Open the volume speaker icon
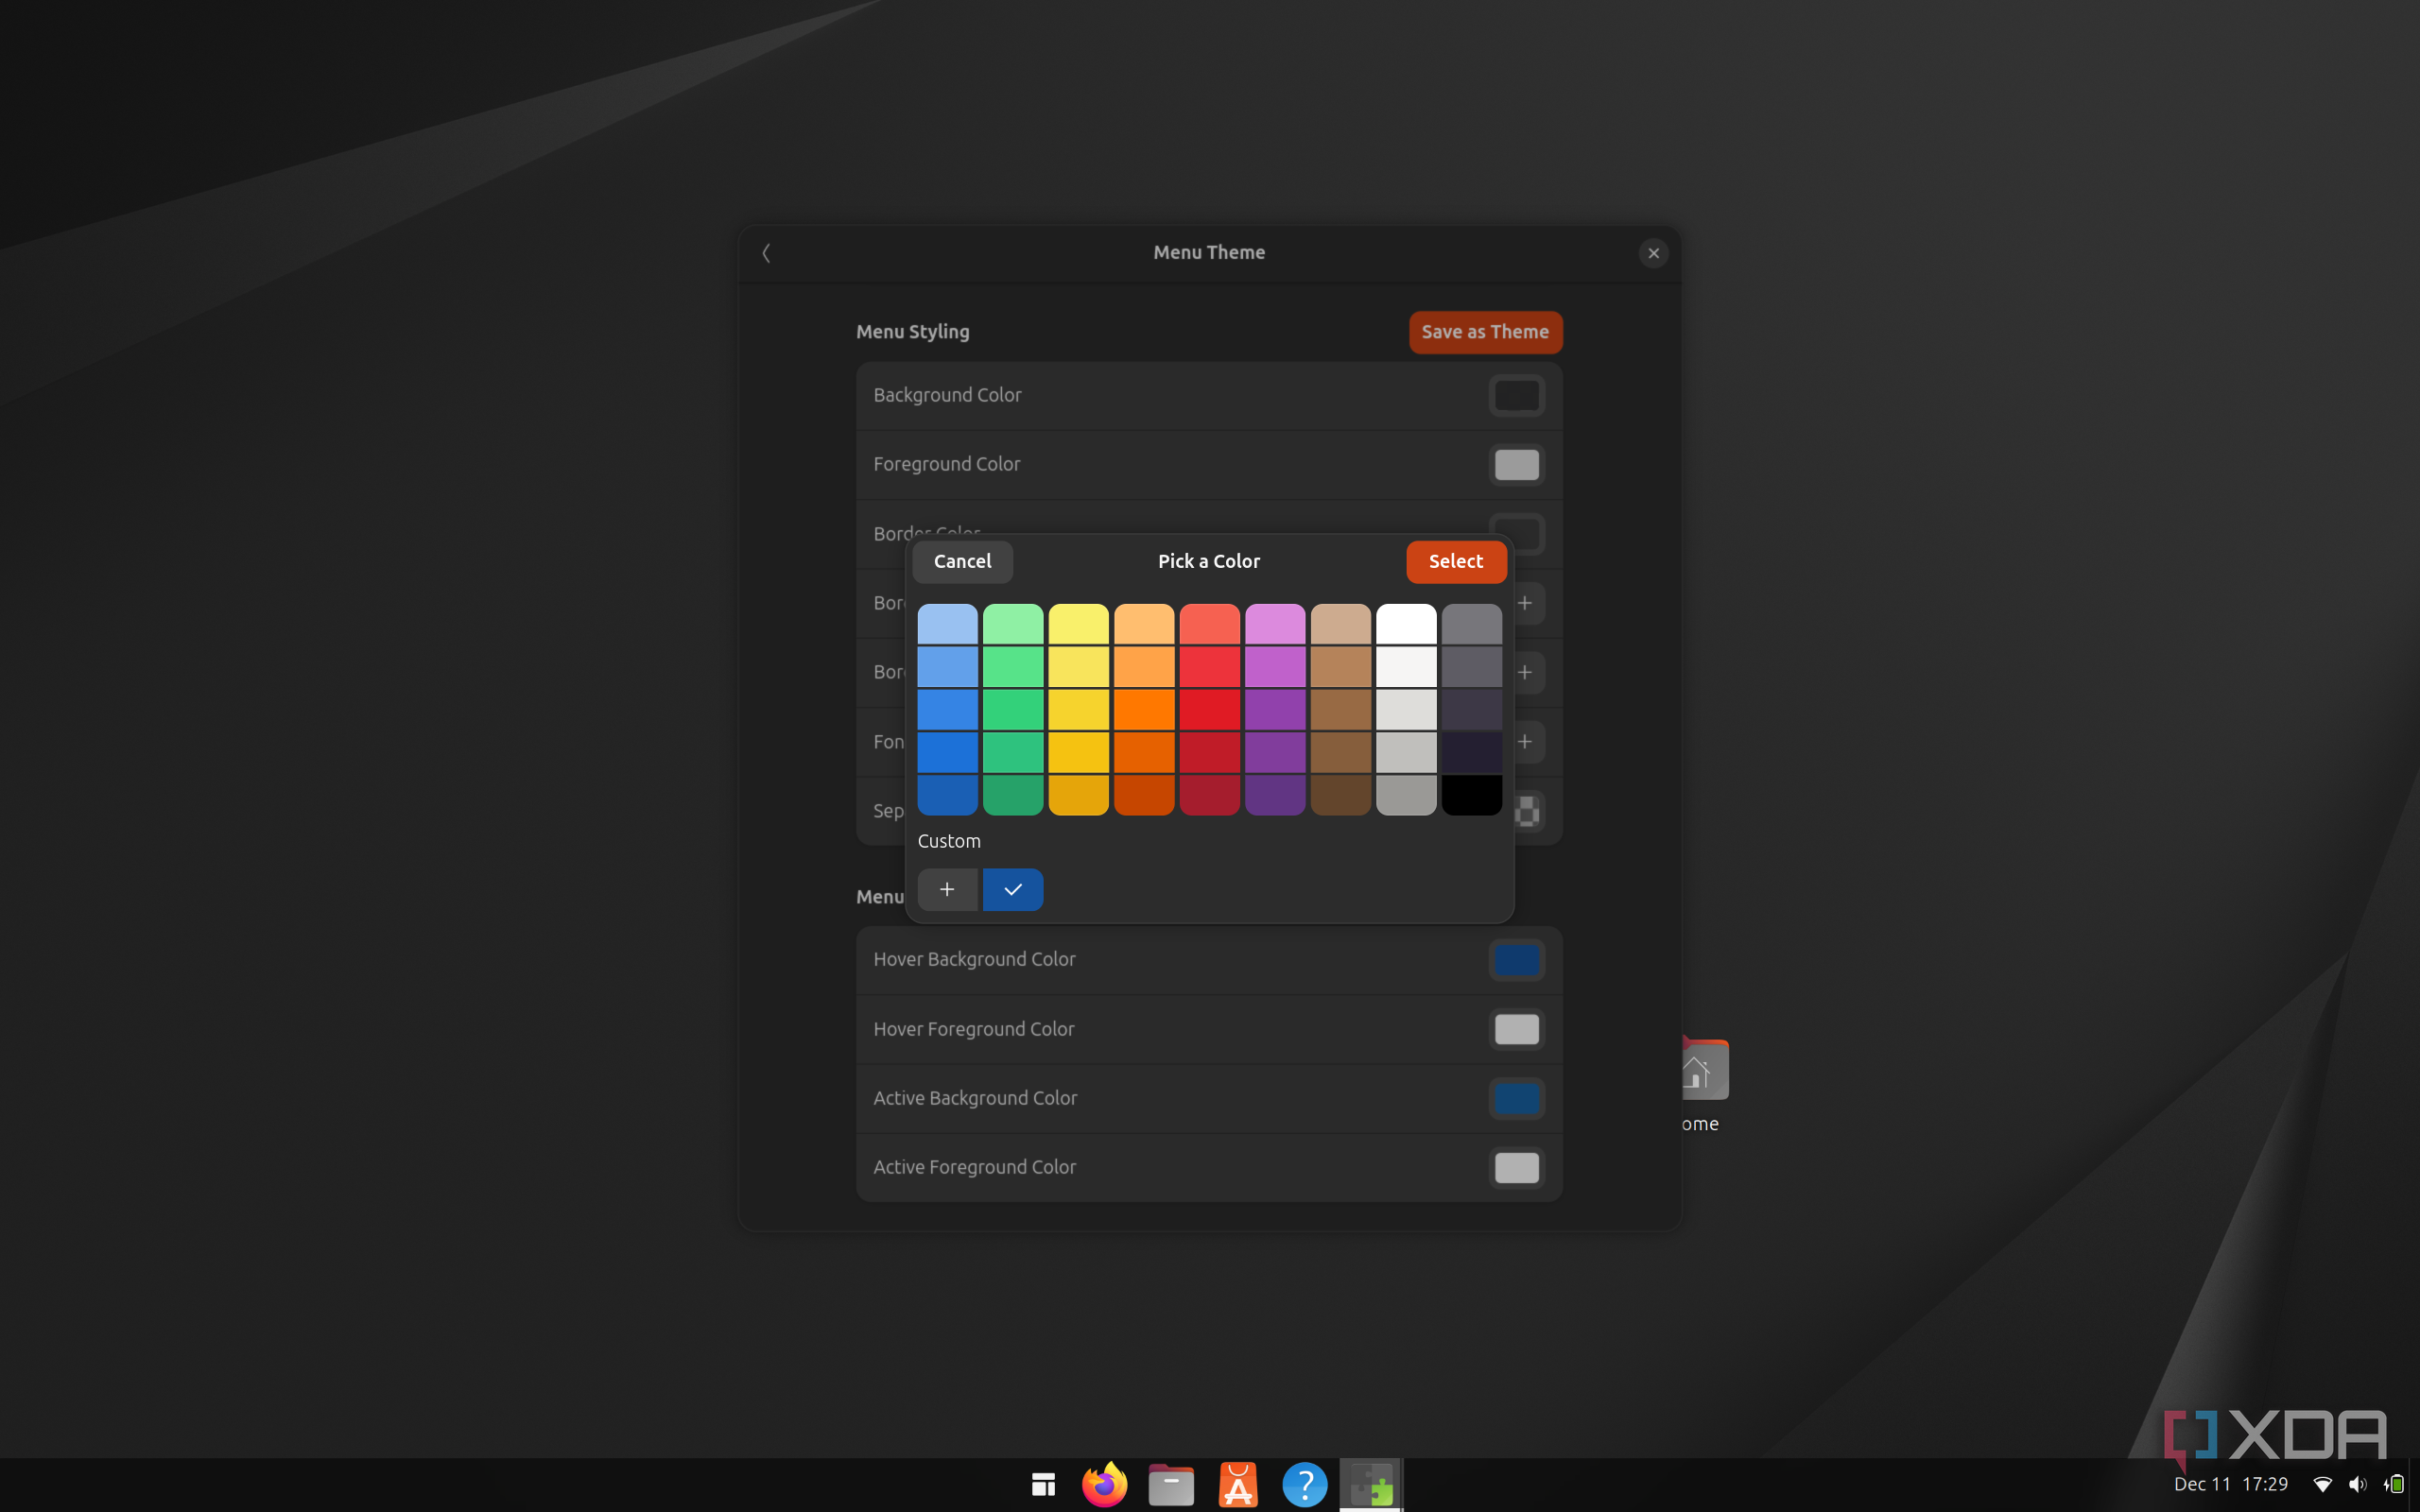2420x1512 pixels. pos(2357,1485)
